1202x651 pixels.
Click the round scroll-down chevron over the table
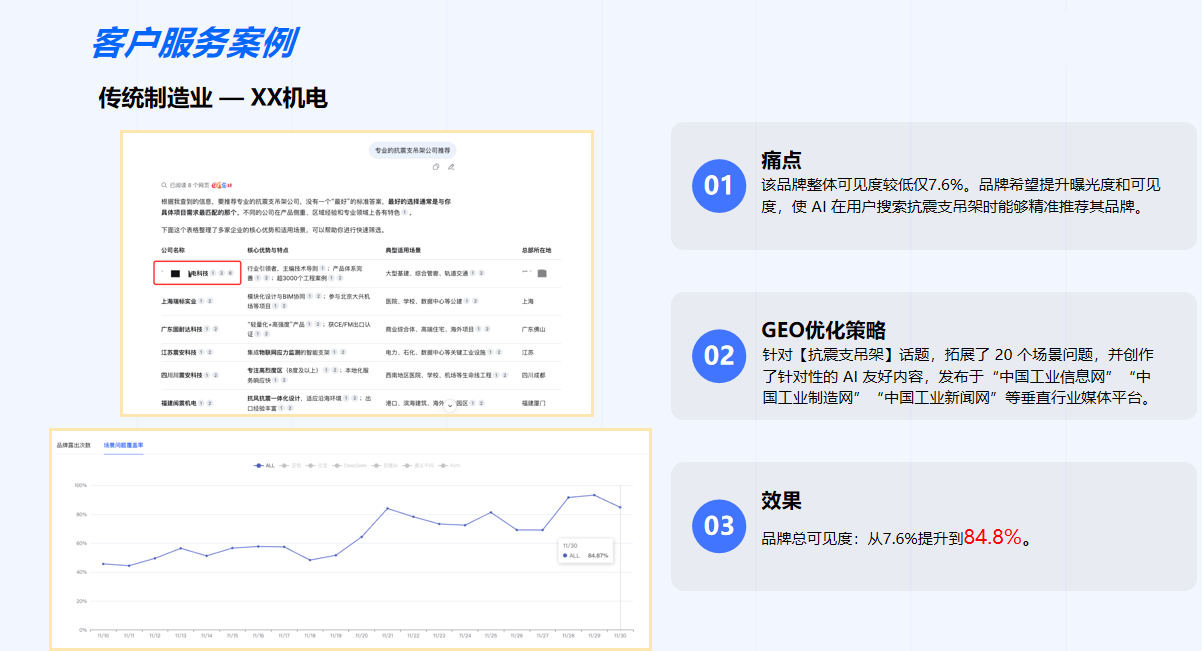tap(451, 404)
